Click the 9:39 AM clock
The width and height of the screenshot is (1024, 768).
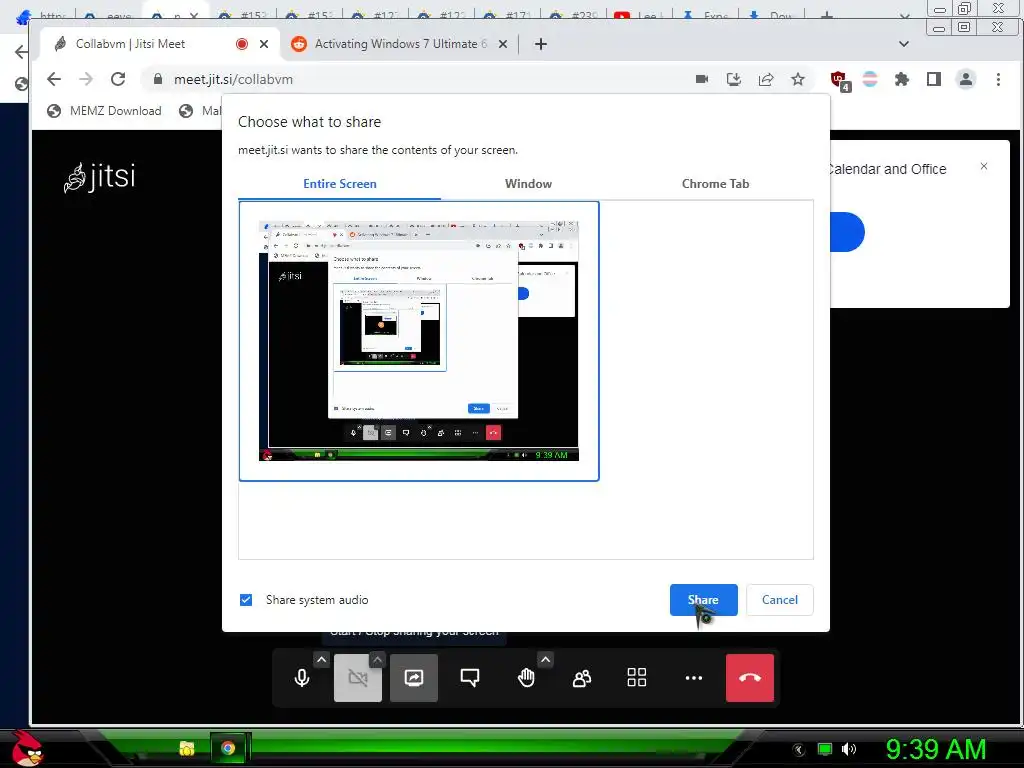click(x=935, y=749)
